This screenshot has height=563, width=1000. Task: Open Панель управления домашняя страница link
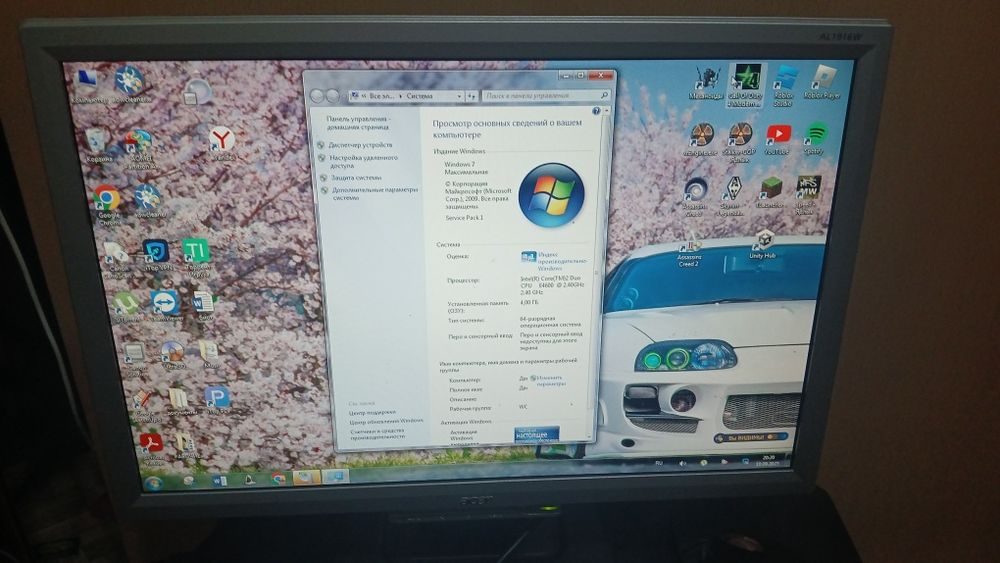point(357,123)
